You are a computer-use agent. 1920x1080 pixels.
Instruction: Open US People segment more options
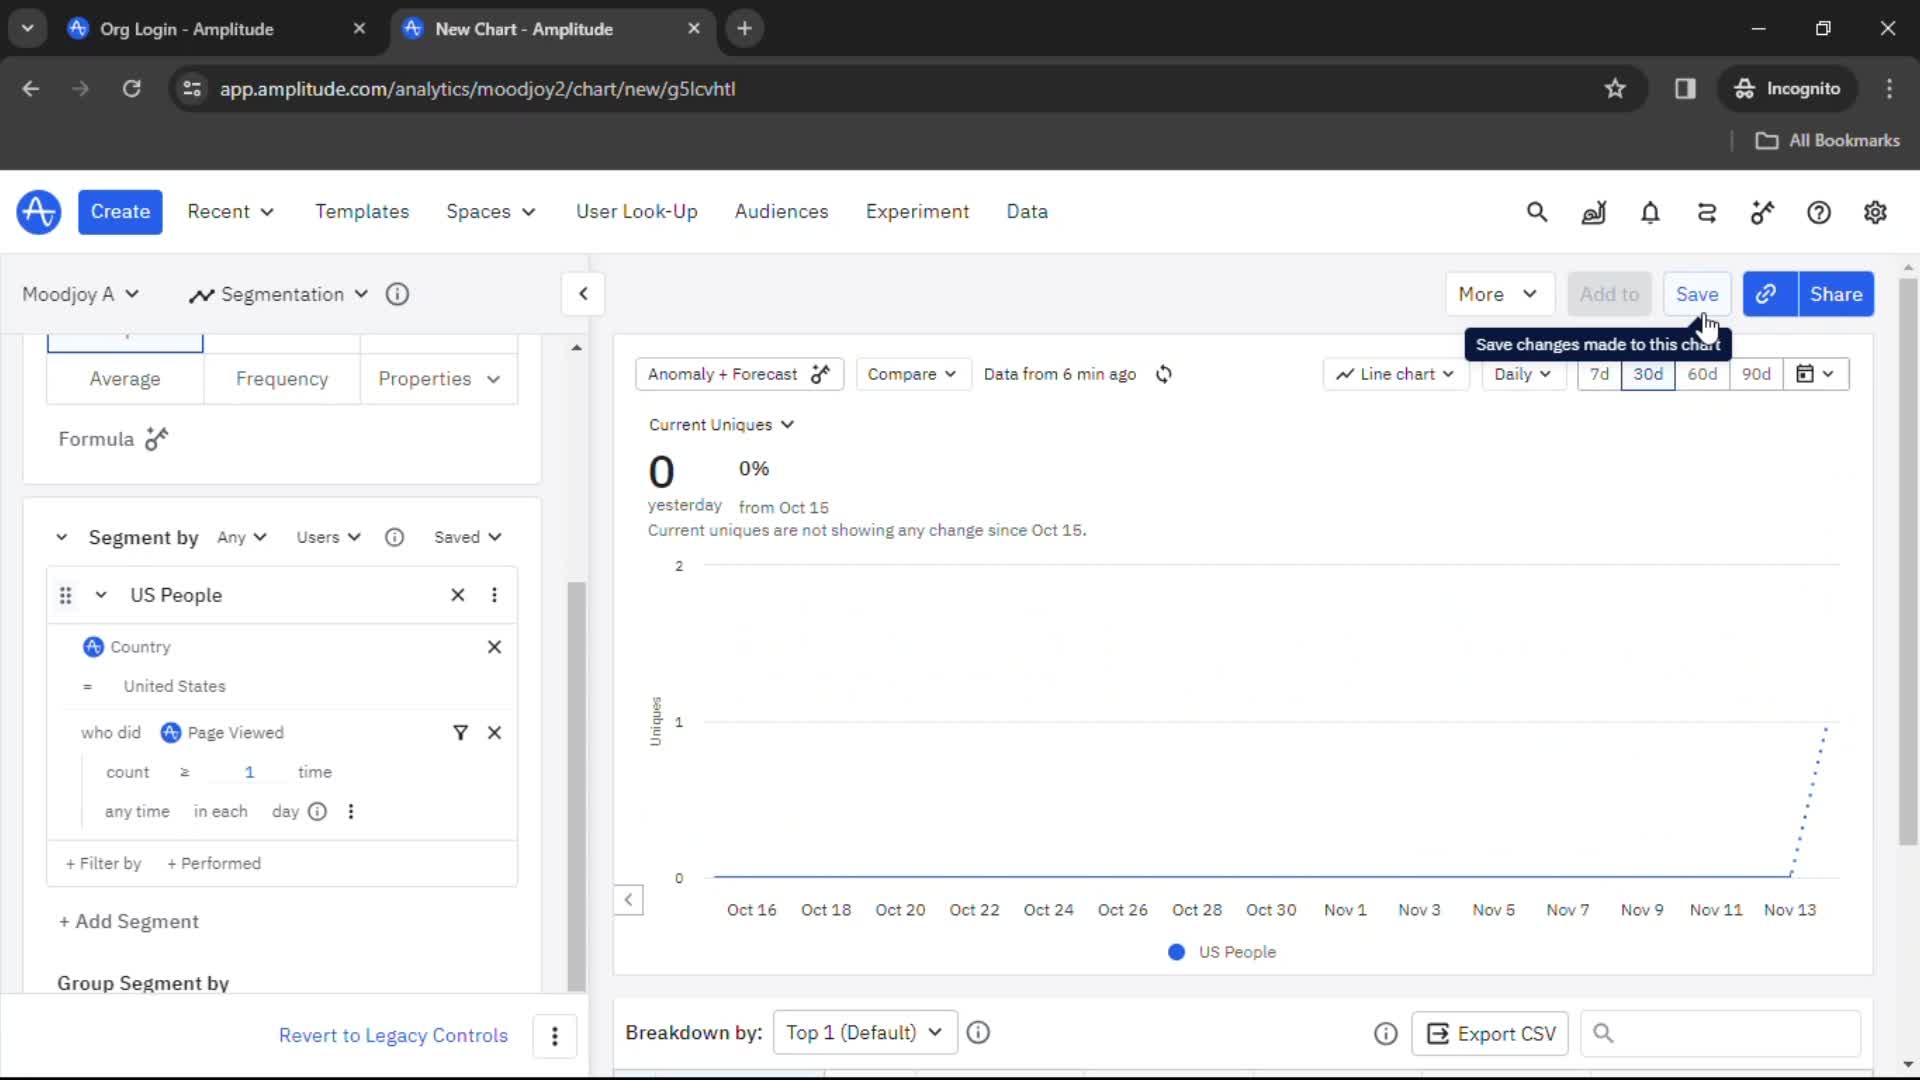(494, 595)
